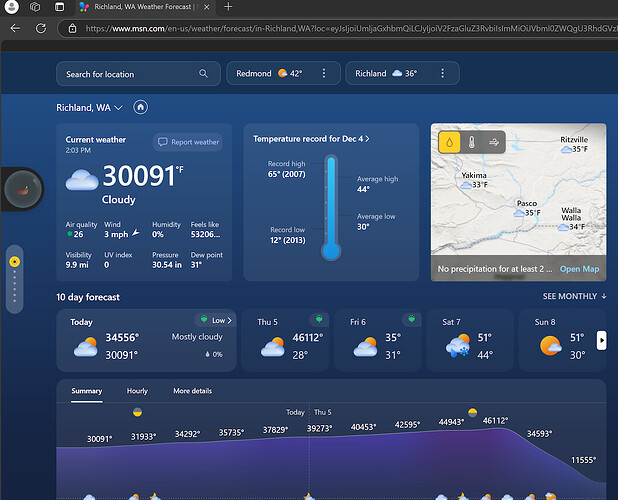
Task: Open the profile avatar icon
Action: point(12,6)
